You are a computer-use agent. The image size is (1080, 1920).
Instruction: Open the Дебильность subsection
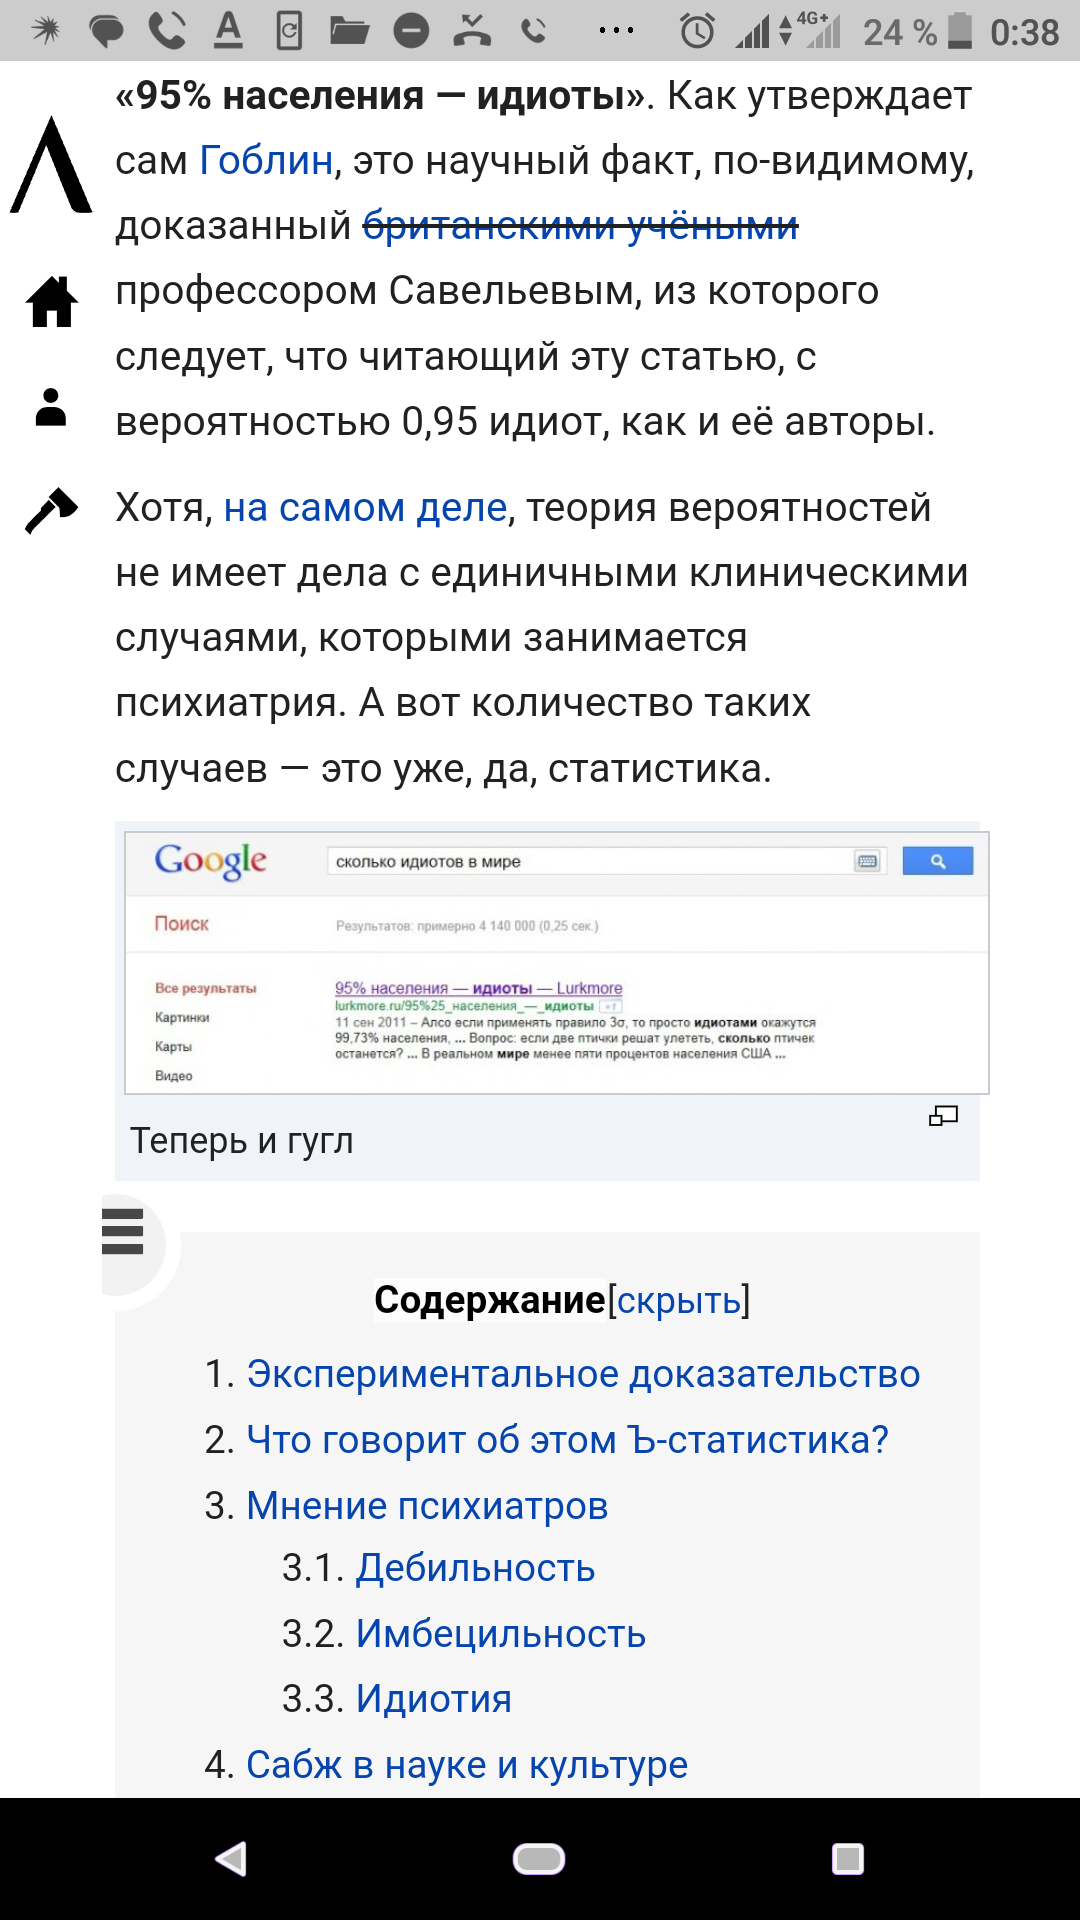pyautogui.click(x=475, y=1568)
